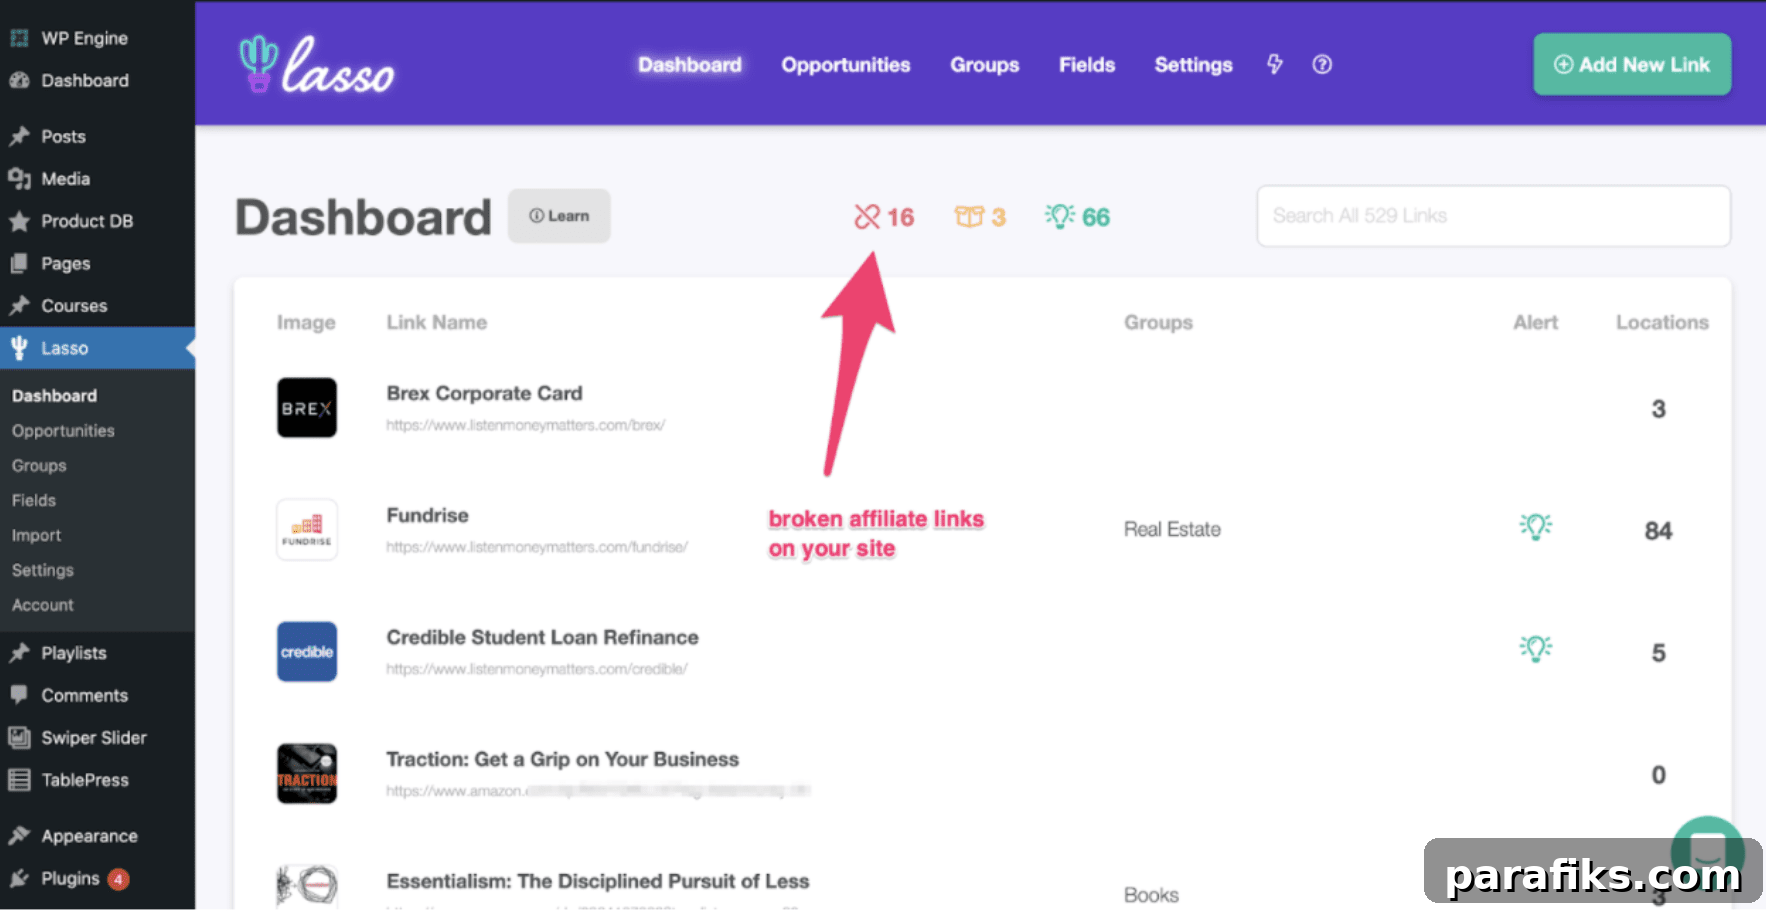Open Credible Student Loan Refinance link
Image resolution: width=1766 pixels, height=914 pixels.
point(543,637)
